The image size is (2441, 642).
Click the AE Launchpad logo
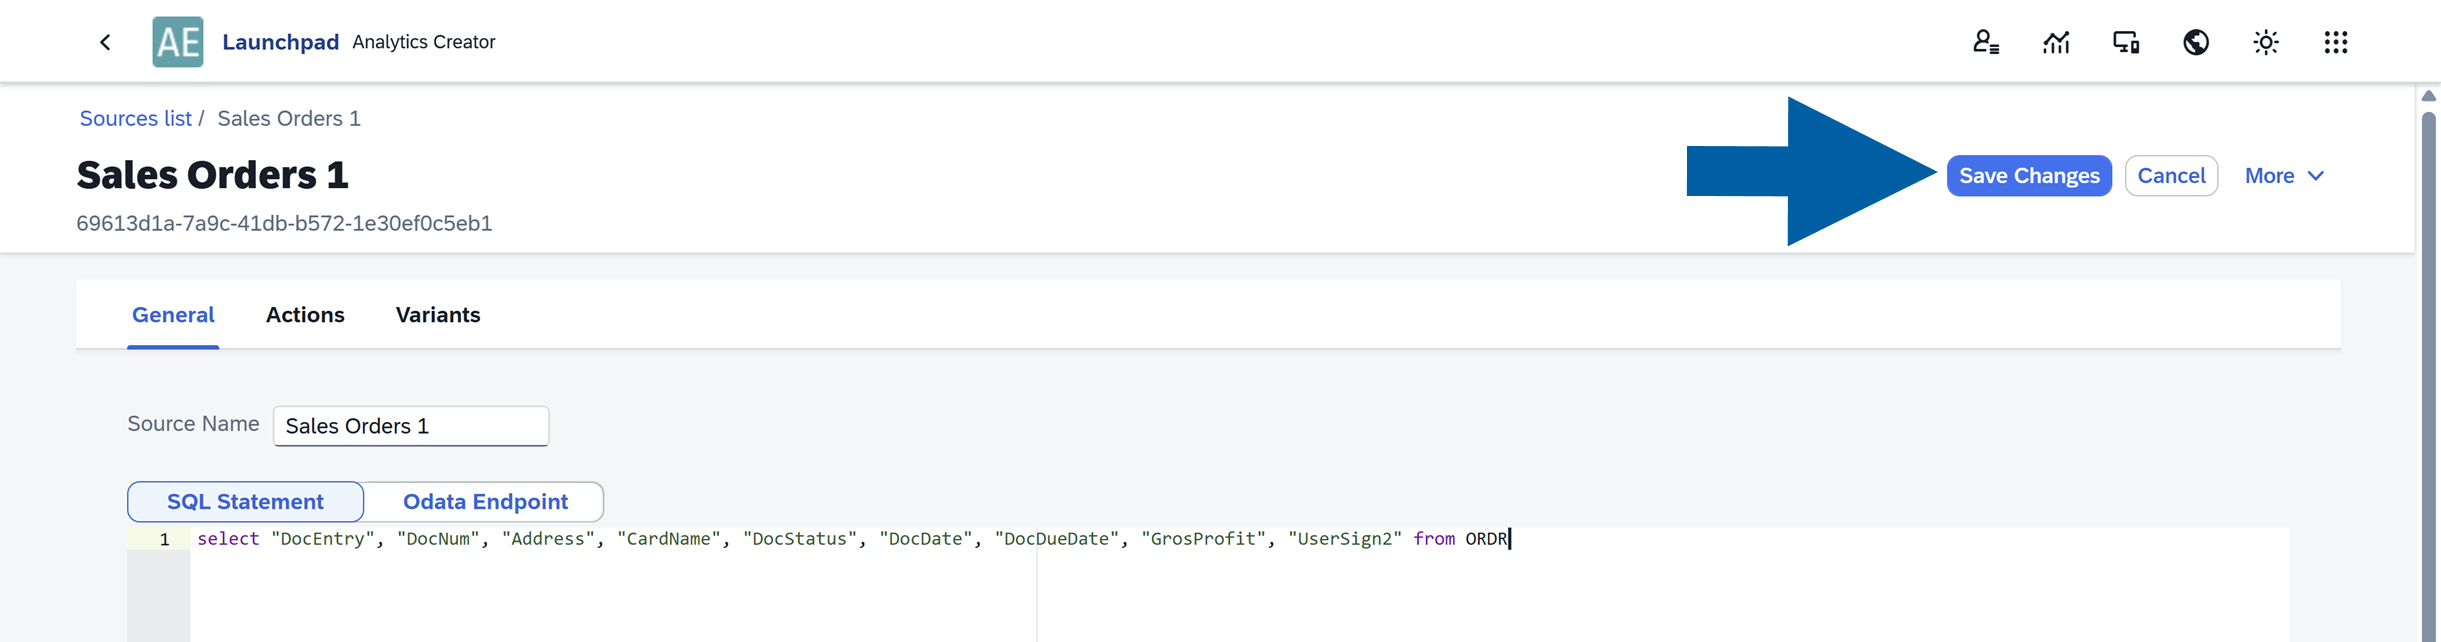pos(178,42)
